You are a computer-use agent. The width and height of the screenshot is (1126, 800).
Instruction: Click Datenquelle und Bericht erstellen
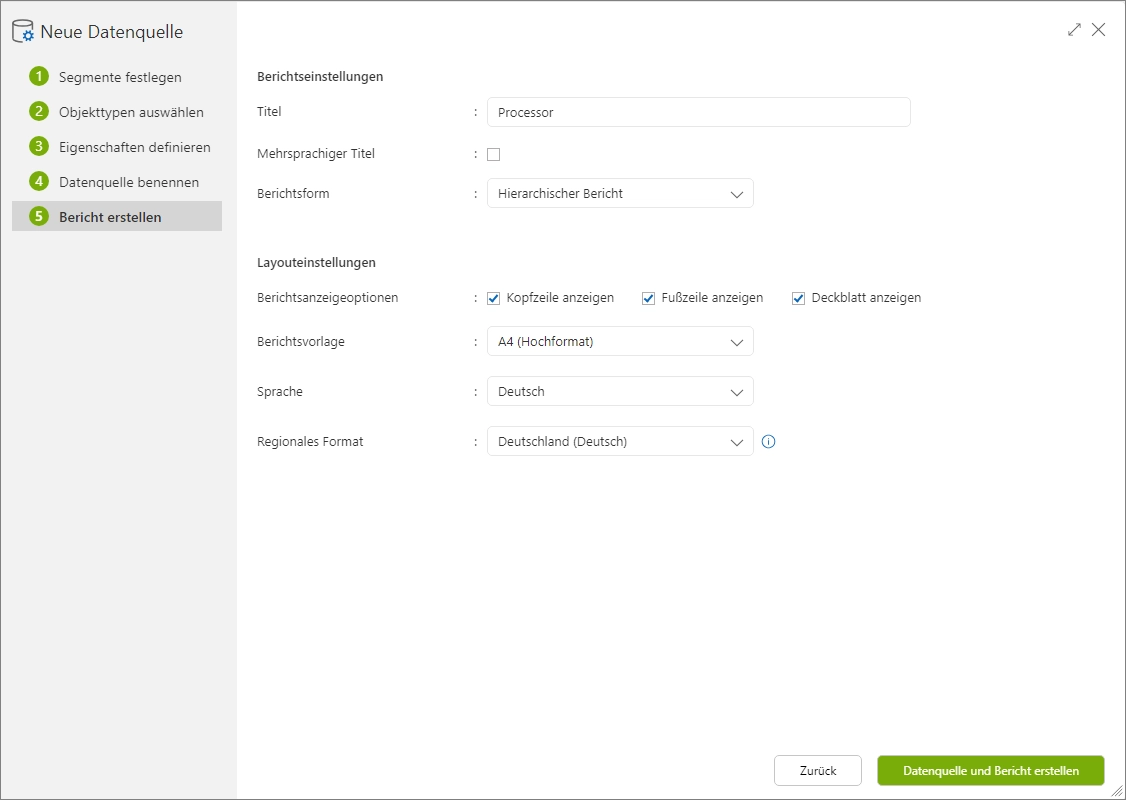pyautogui.click(x=990, y=770)
